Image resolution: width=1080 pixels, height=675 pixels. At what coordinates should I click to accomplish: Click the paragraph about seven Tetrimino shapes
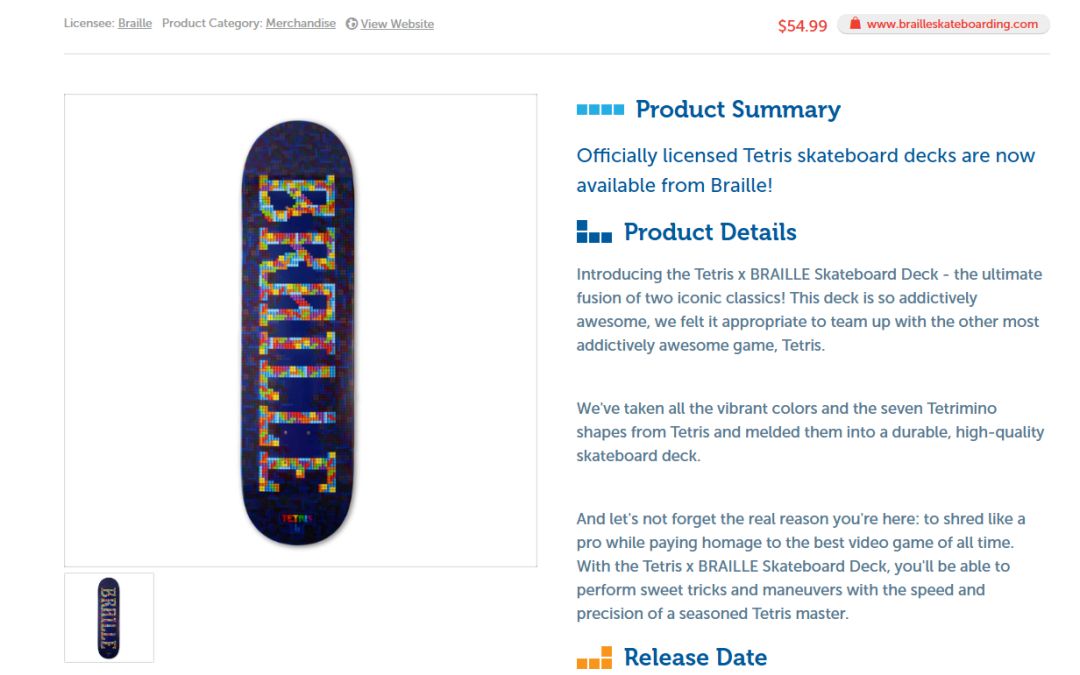[810, 432]
